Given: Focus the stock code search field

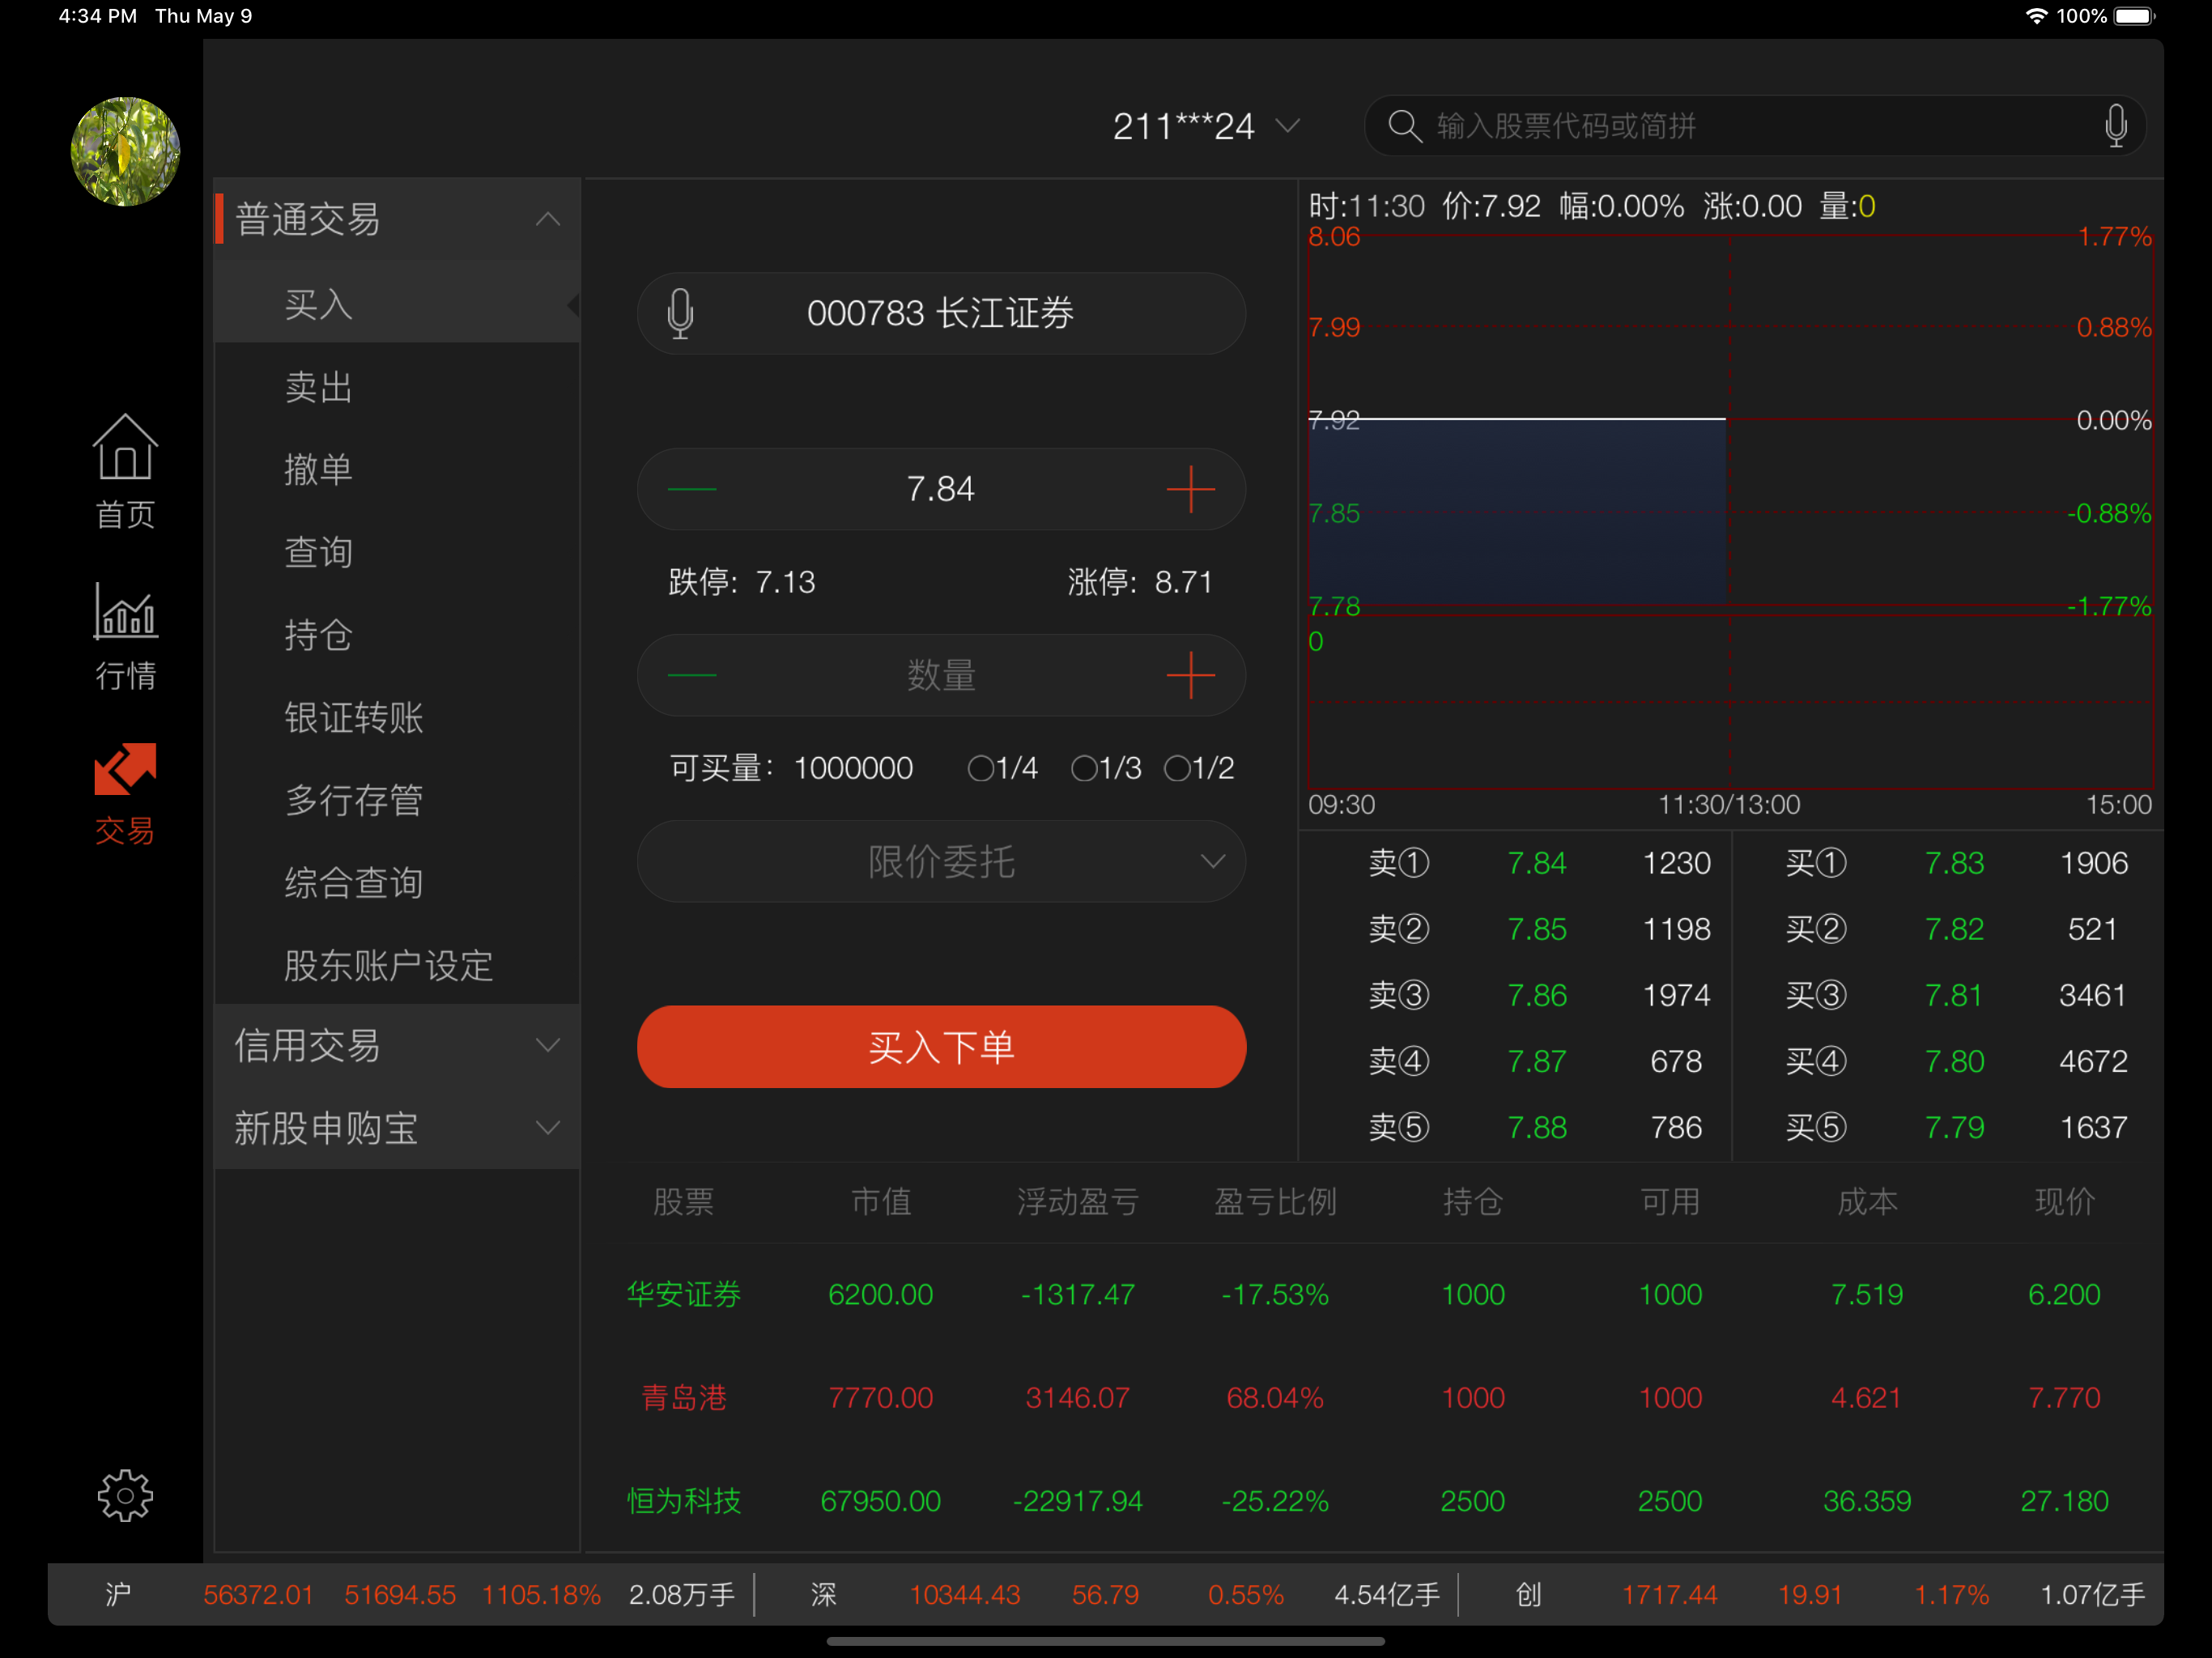Looking at the screenshot, I should point(1755,126).
